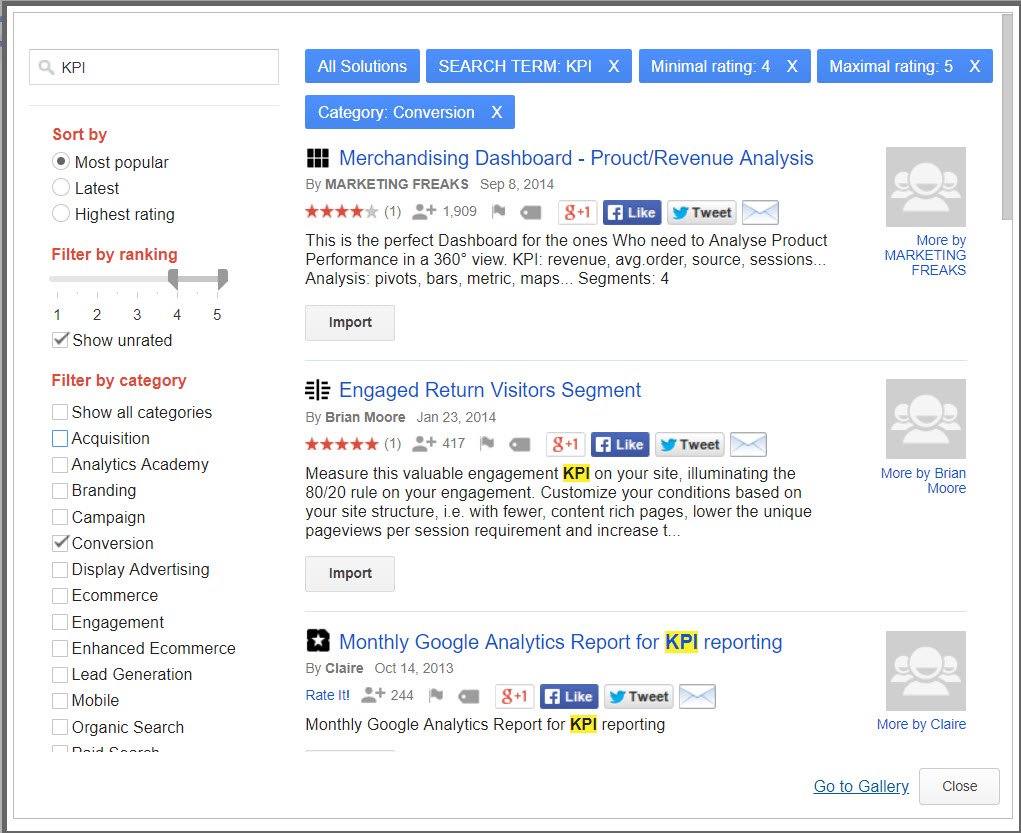Remove the Maximal rating: 5 filter
The width and height of the screenshot is (1021, 833).
974,66
